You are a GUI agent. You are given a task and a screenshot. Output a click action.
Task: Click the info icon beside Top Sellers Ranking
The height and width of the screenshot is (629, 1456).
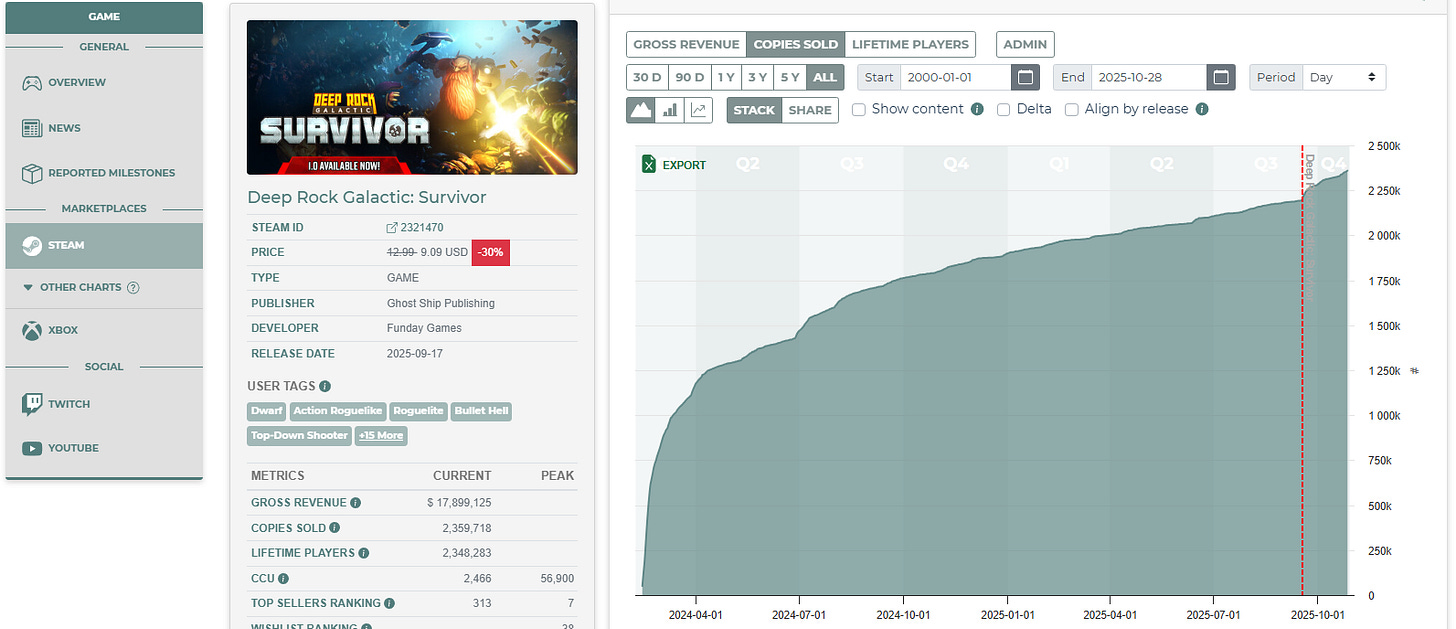389,604
